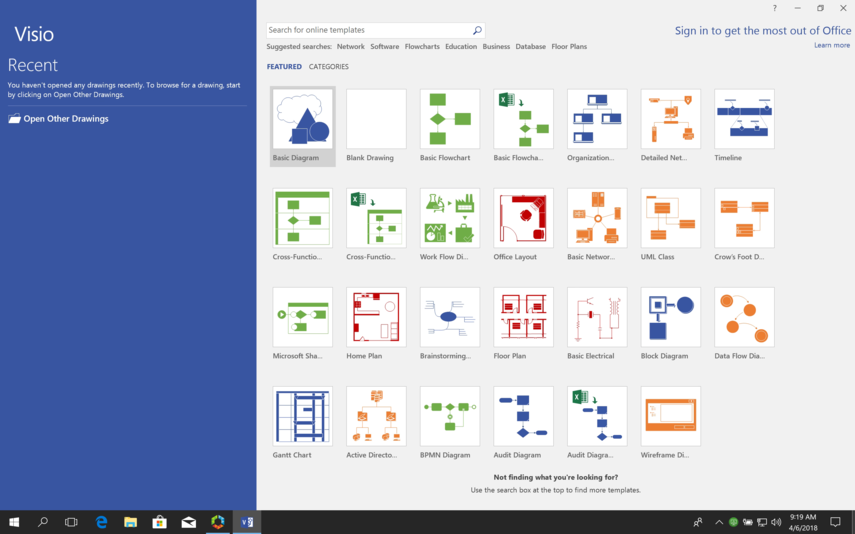
Task: Choose the Flowcharts suggested search
Action: (422, 47)
